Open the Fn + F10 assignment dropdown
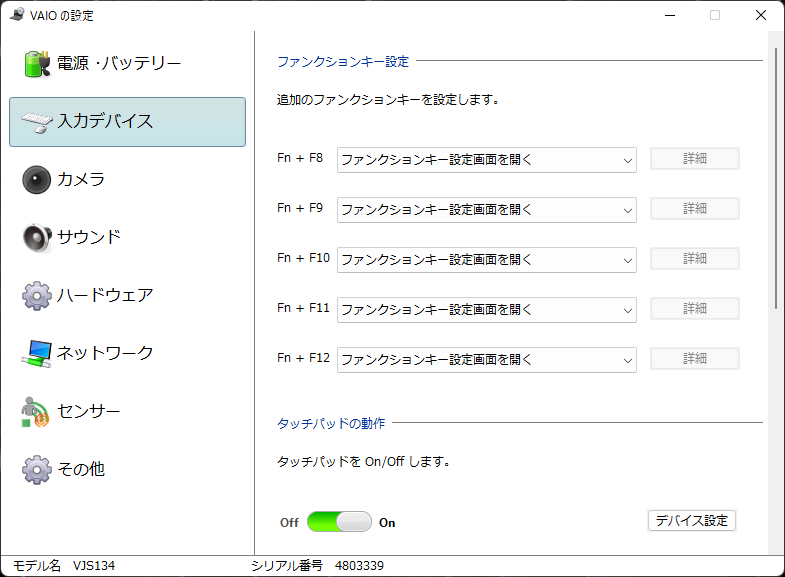The image size is (785, 577). point(487,260)
